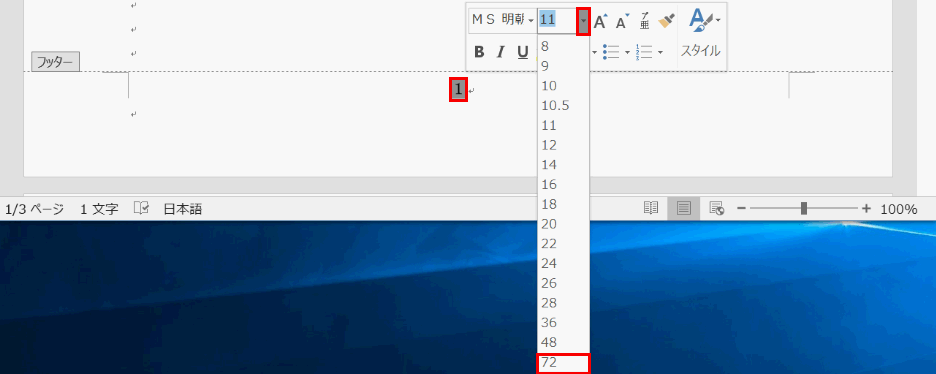Click the bulleted list icon
Image resolution: width=936 pixels, height=374 pixels.
point(611,52)
